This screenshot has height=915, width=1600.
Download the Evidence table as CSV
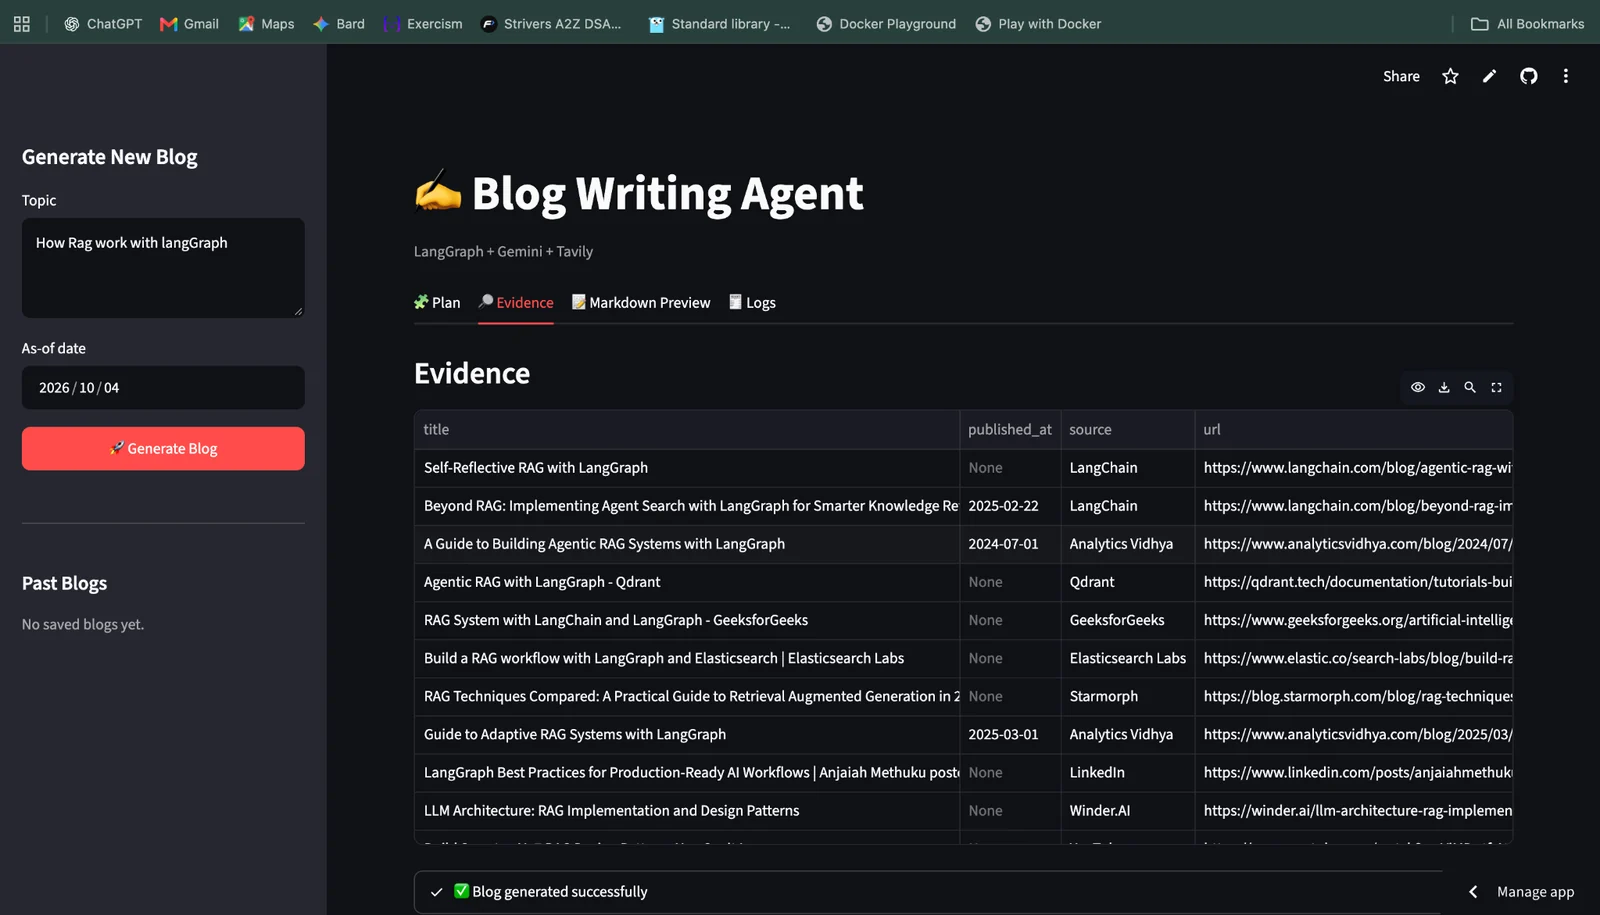click(1444, 387)
